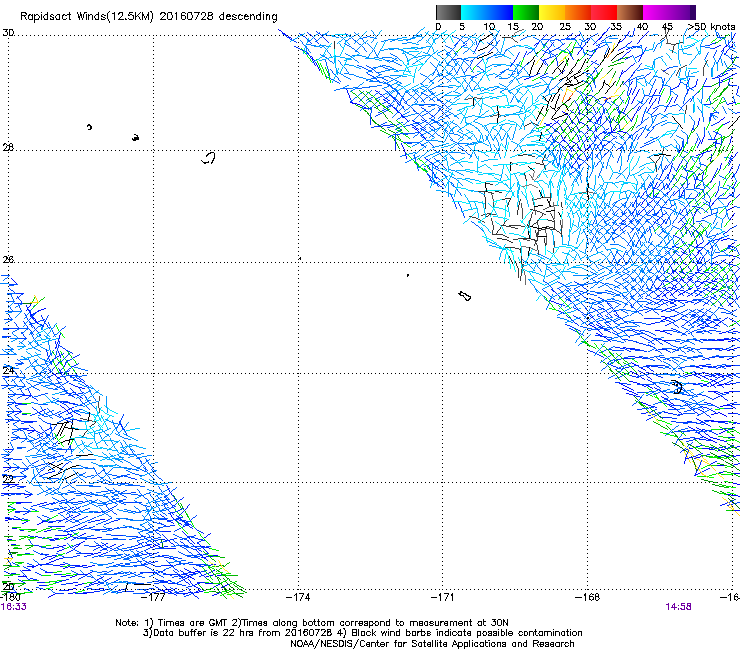Screen dimensions: 740x650
Task: Click the longitude label '-174'
Action: 298,597
